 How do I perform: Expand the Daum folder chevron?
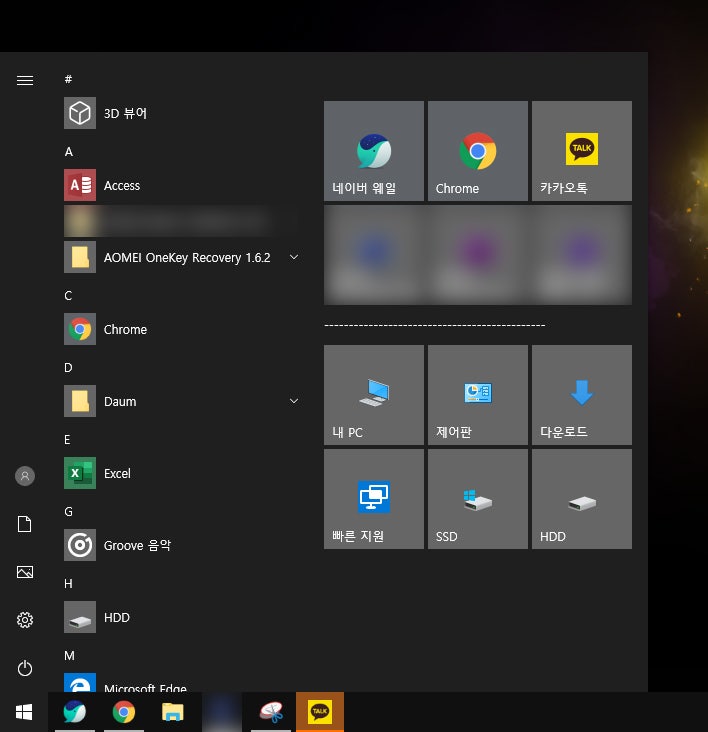pos(294,401)
